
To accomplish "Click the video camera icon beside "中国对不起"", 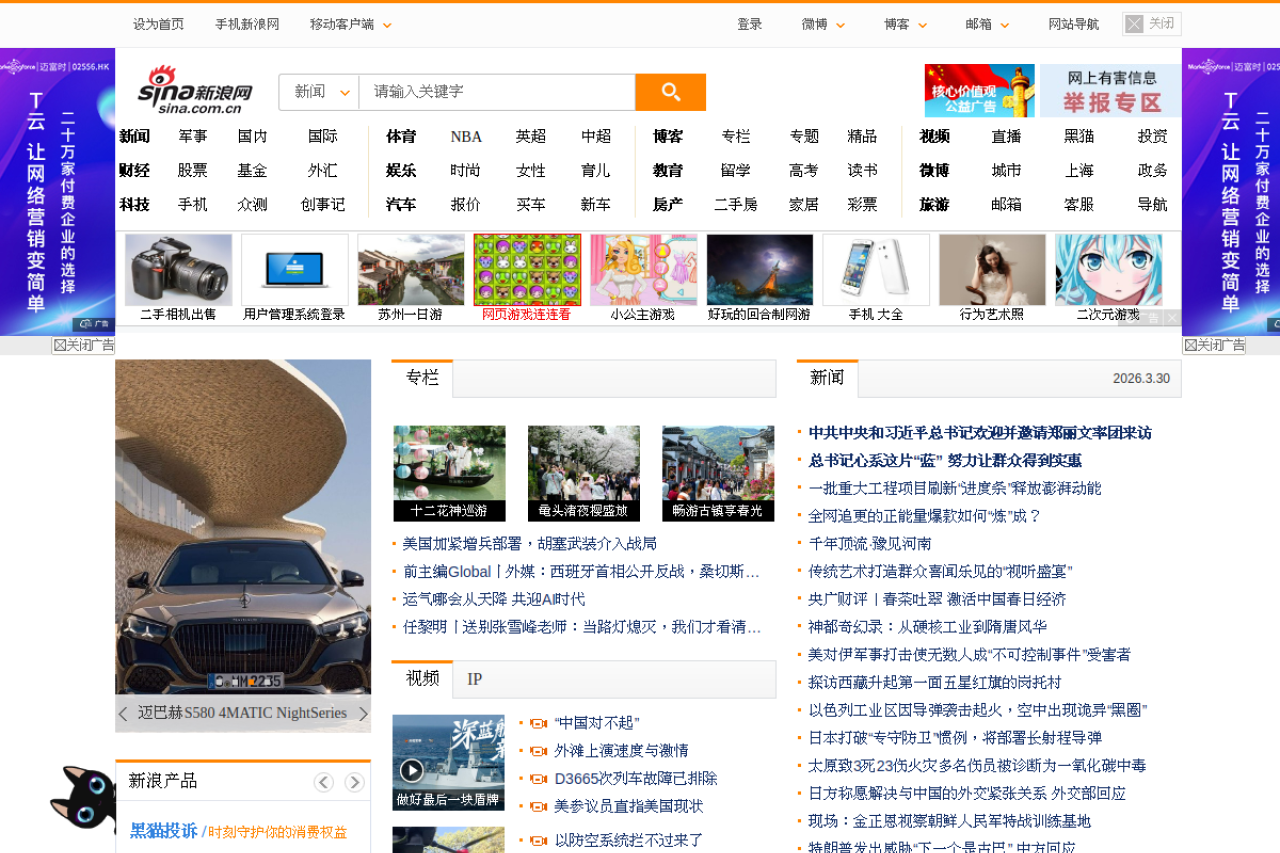I will [539, 723].
